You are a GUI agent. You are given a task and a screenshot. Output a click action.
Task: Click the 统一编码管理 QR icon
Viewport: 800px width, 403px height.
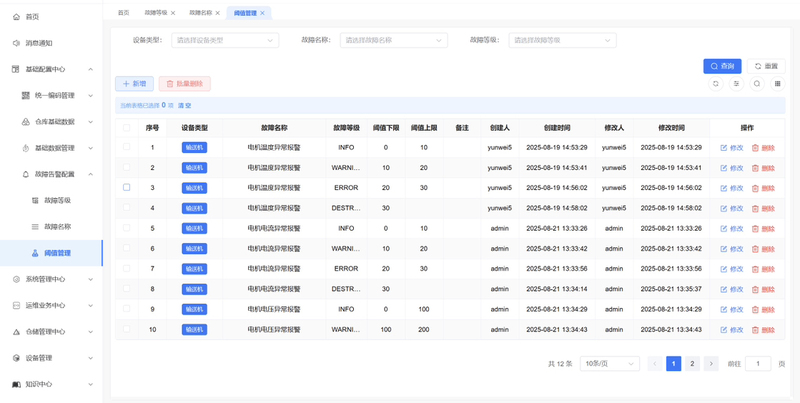(26, 95)
